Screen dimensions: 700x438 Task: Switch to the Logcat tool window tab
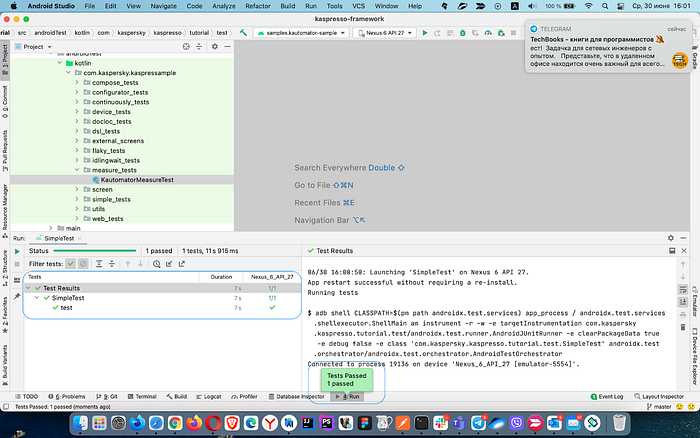[209, 396]
